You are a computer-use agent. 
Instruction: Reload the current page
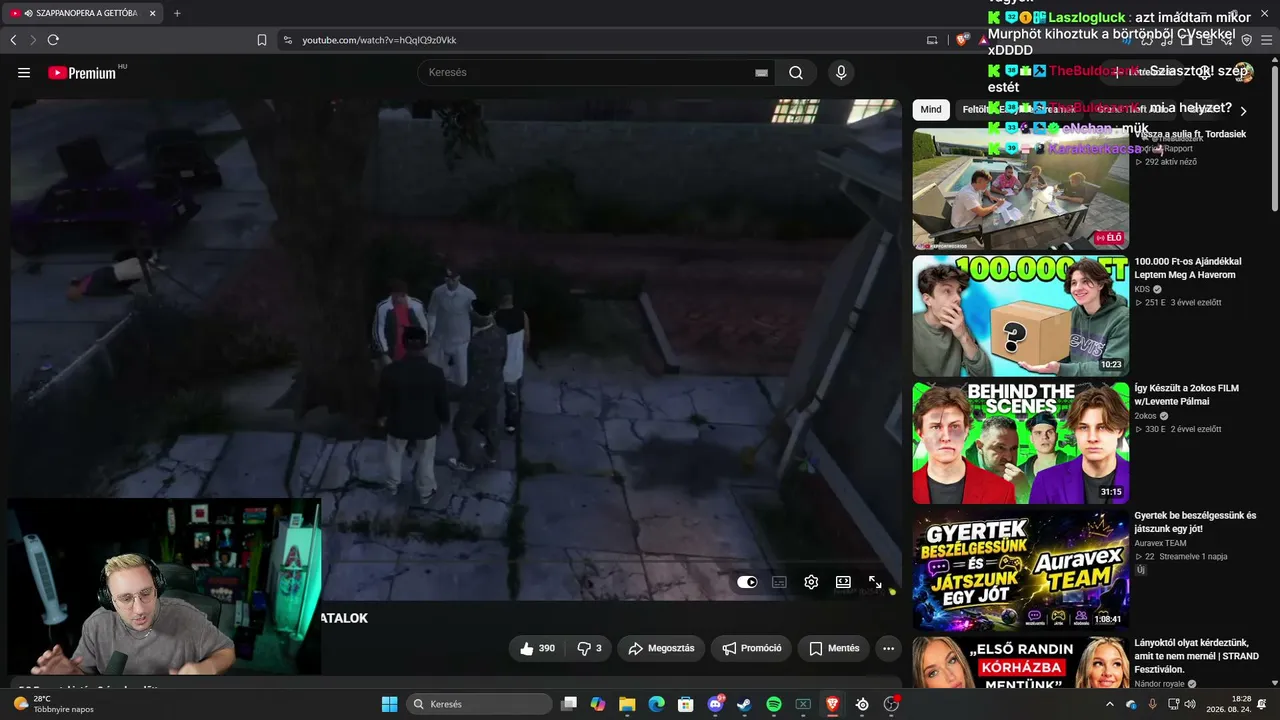53,40
